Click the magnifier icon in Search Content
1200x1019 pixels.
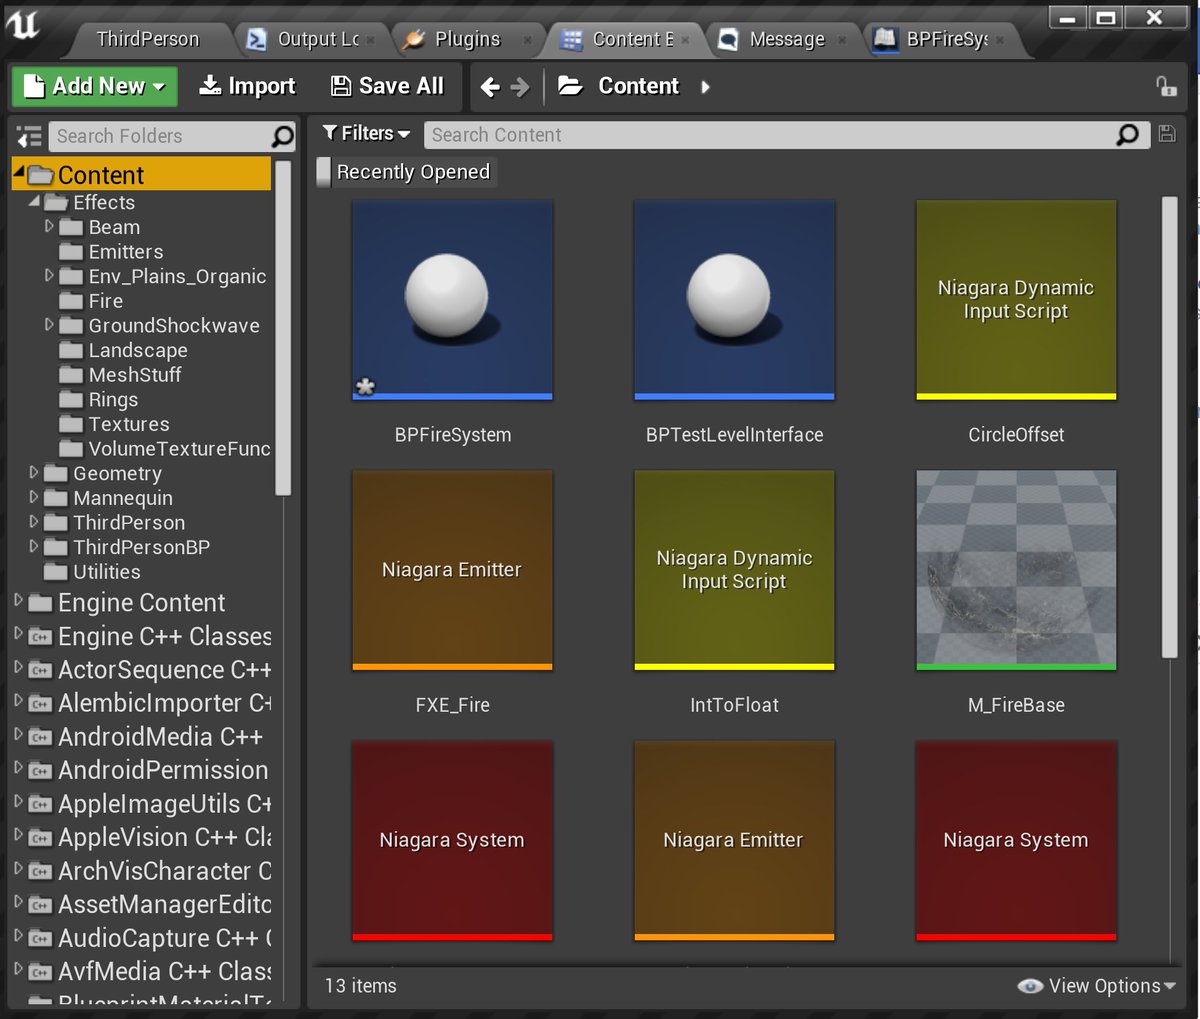click(x=1127, y=134)
